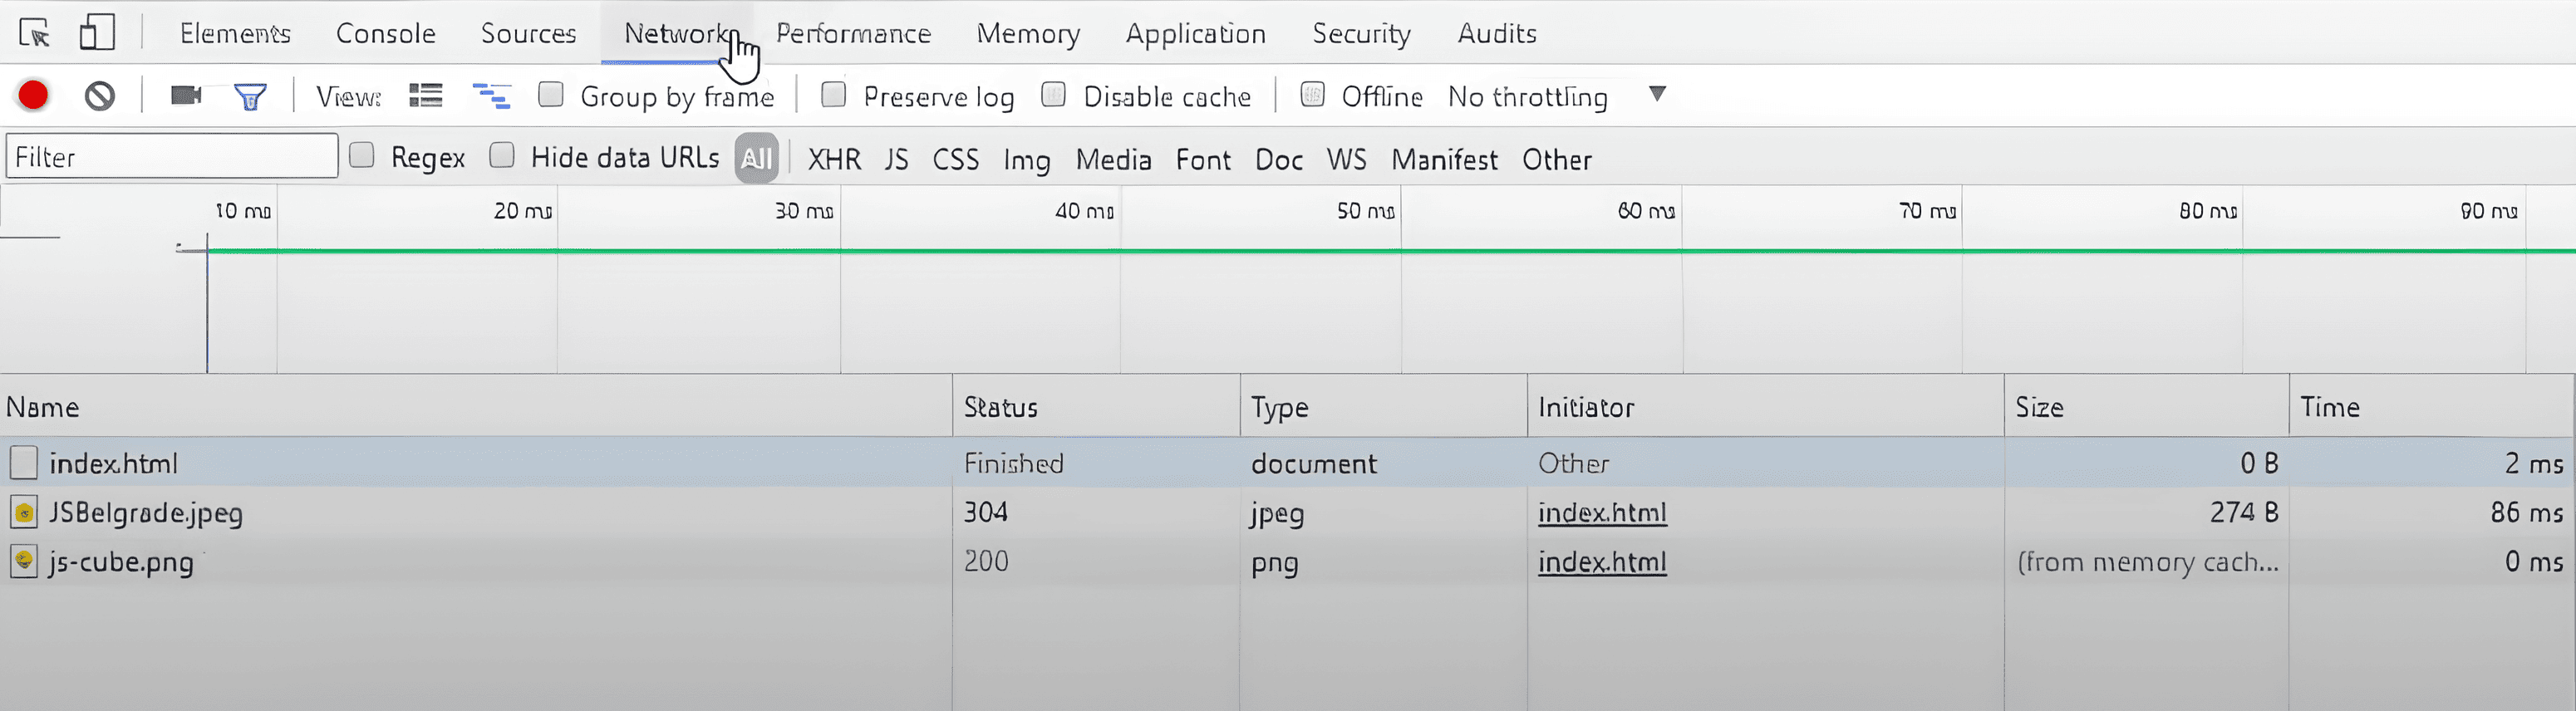The height and width of the screenshot is (711, 2576).
Task: Toggle the device toolbar icon
Action: (97, 33)
